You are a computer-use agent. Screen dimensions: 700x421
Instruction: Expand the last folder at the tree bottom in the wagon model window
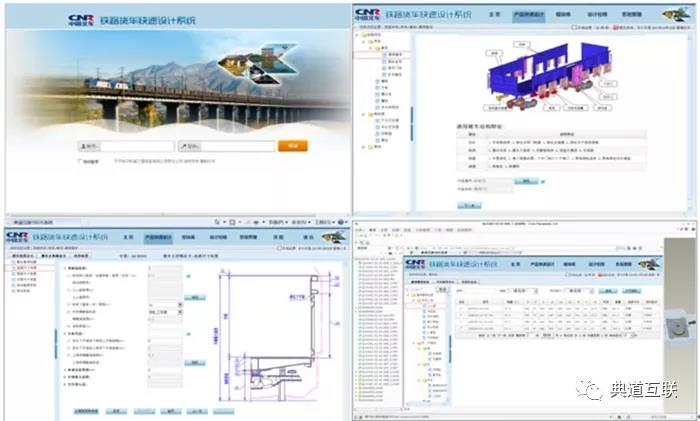[x=364, y=147]
